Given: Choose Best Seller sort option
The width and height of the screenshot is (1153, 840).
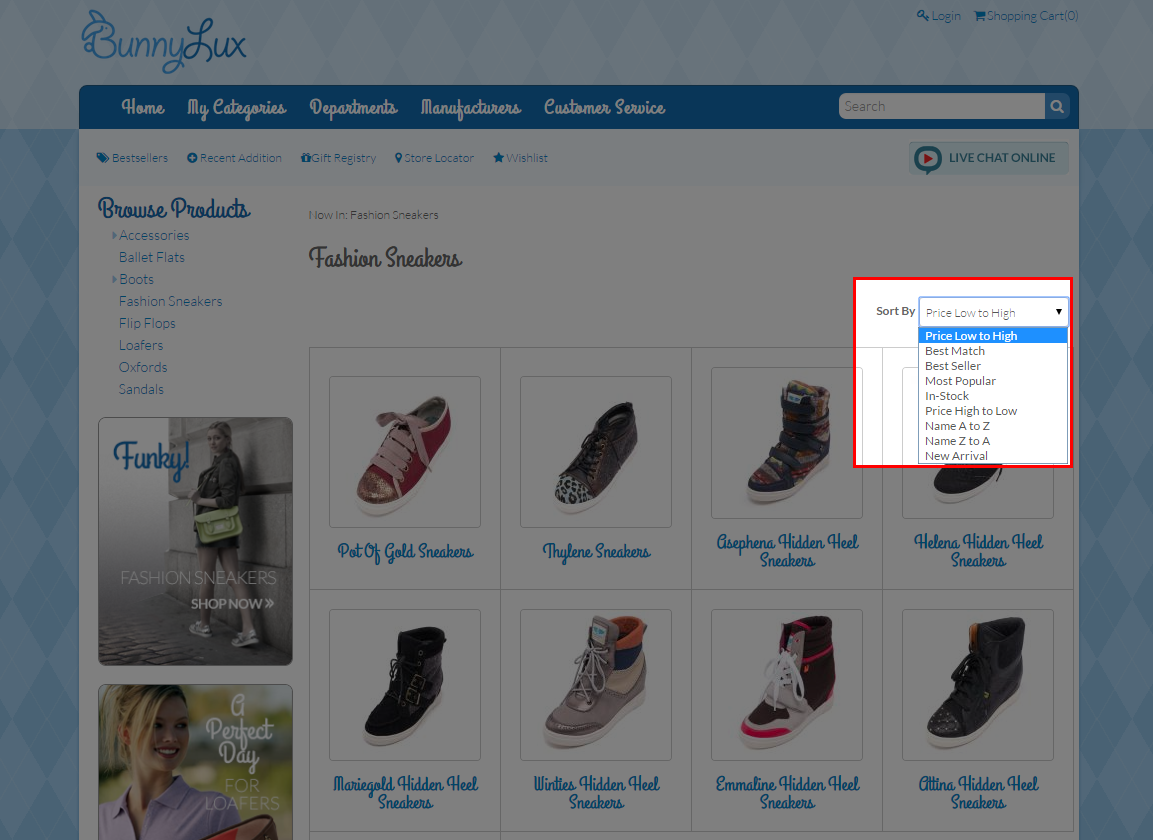Looking at the screenshot, I should 993,366.
